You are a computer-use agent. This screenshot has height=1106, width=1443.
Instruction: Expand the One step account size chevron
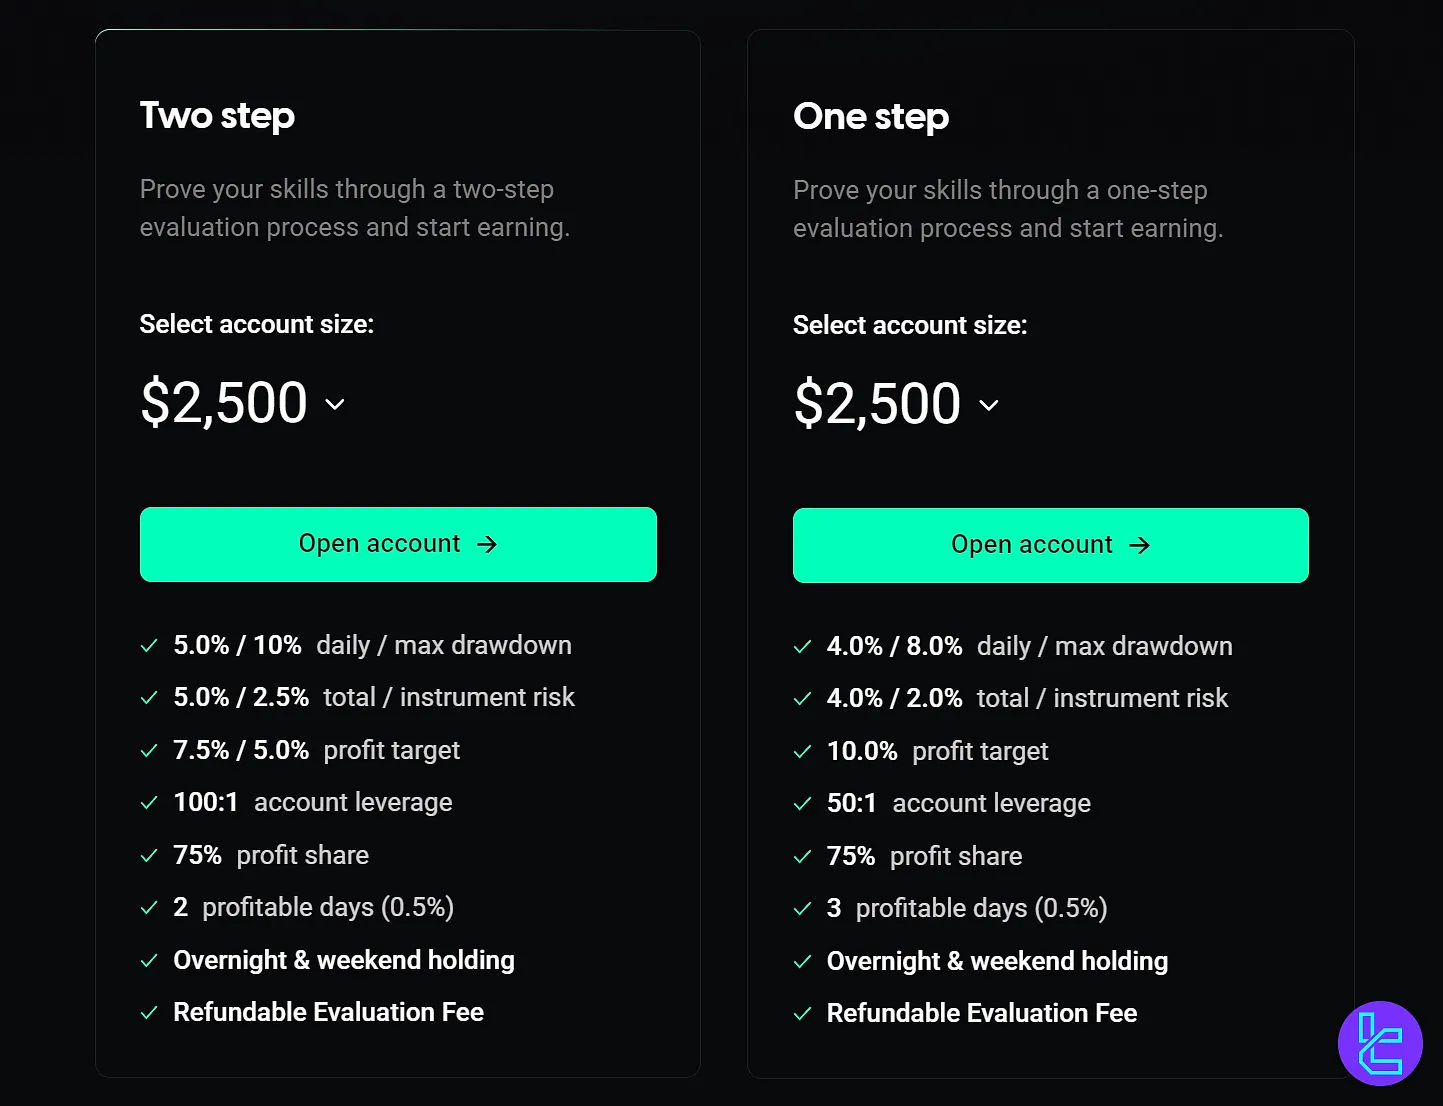click(989, 405)
